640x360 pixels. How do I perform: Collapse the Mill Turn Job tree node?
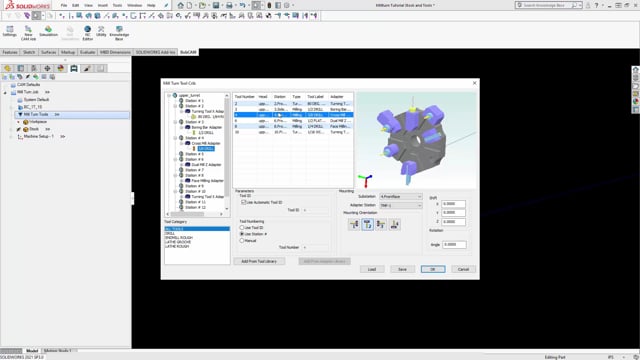pyautogui.click(x=5, y=92)
